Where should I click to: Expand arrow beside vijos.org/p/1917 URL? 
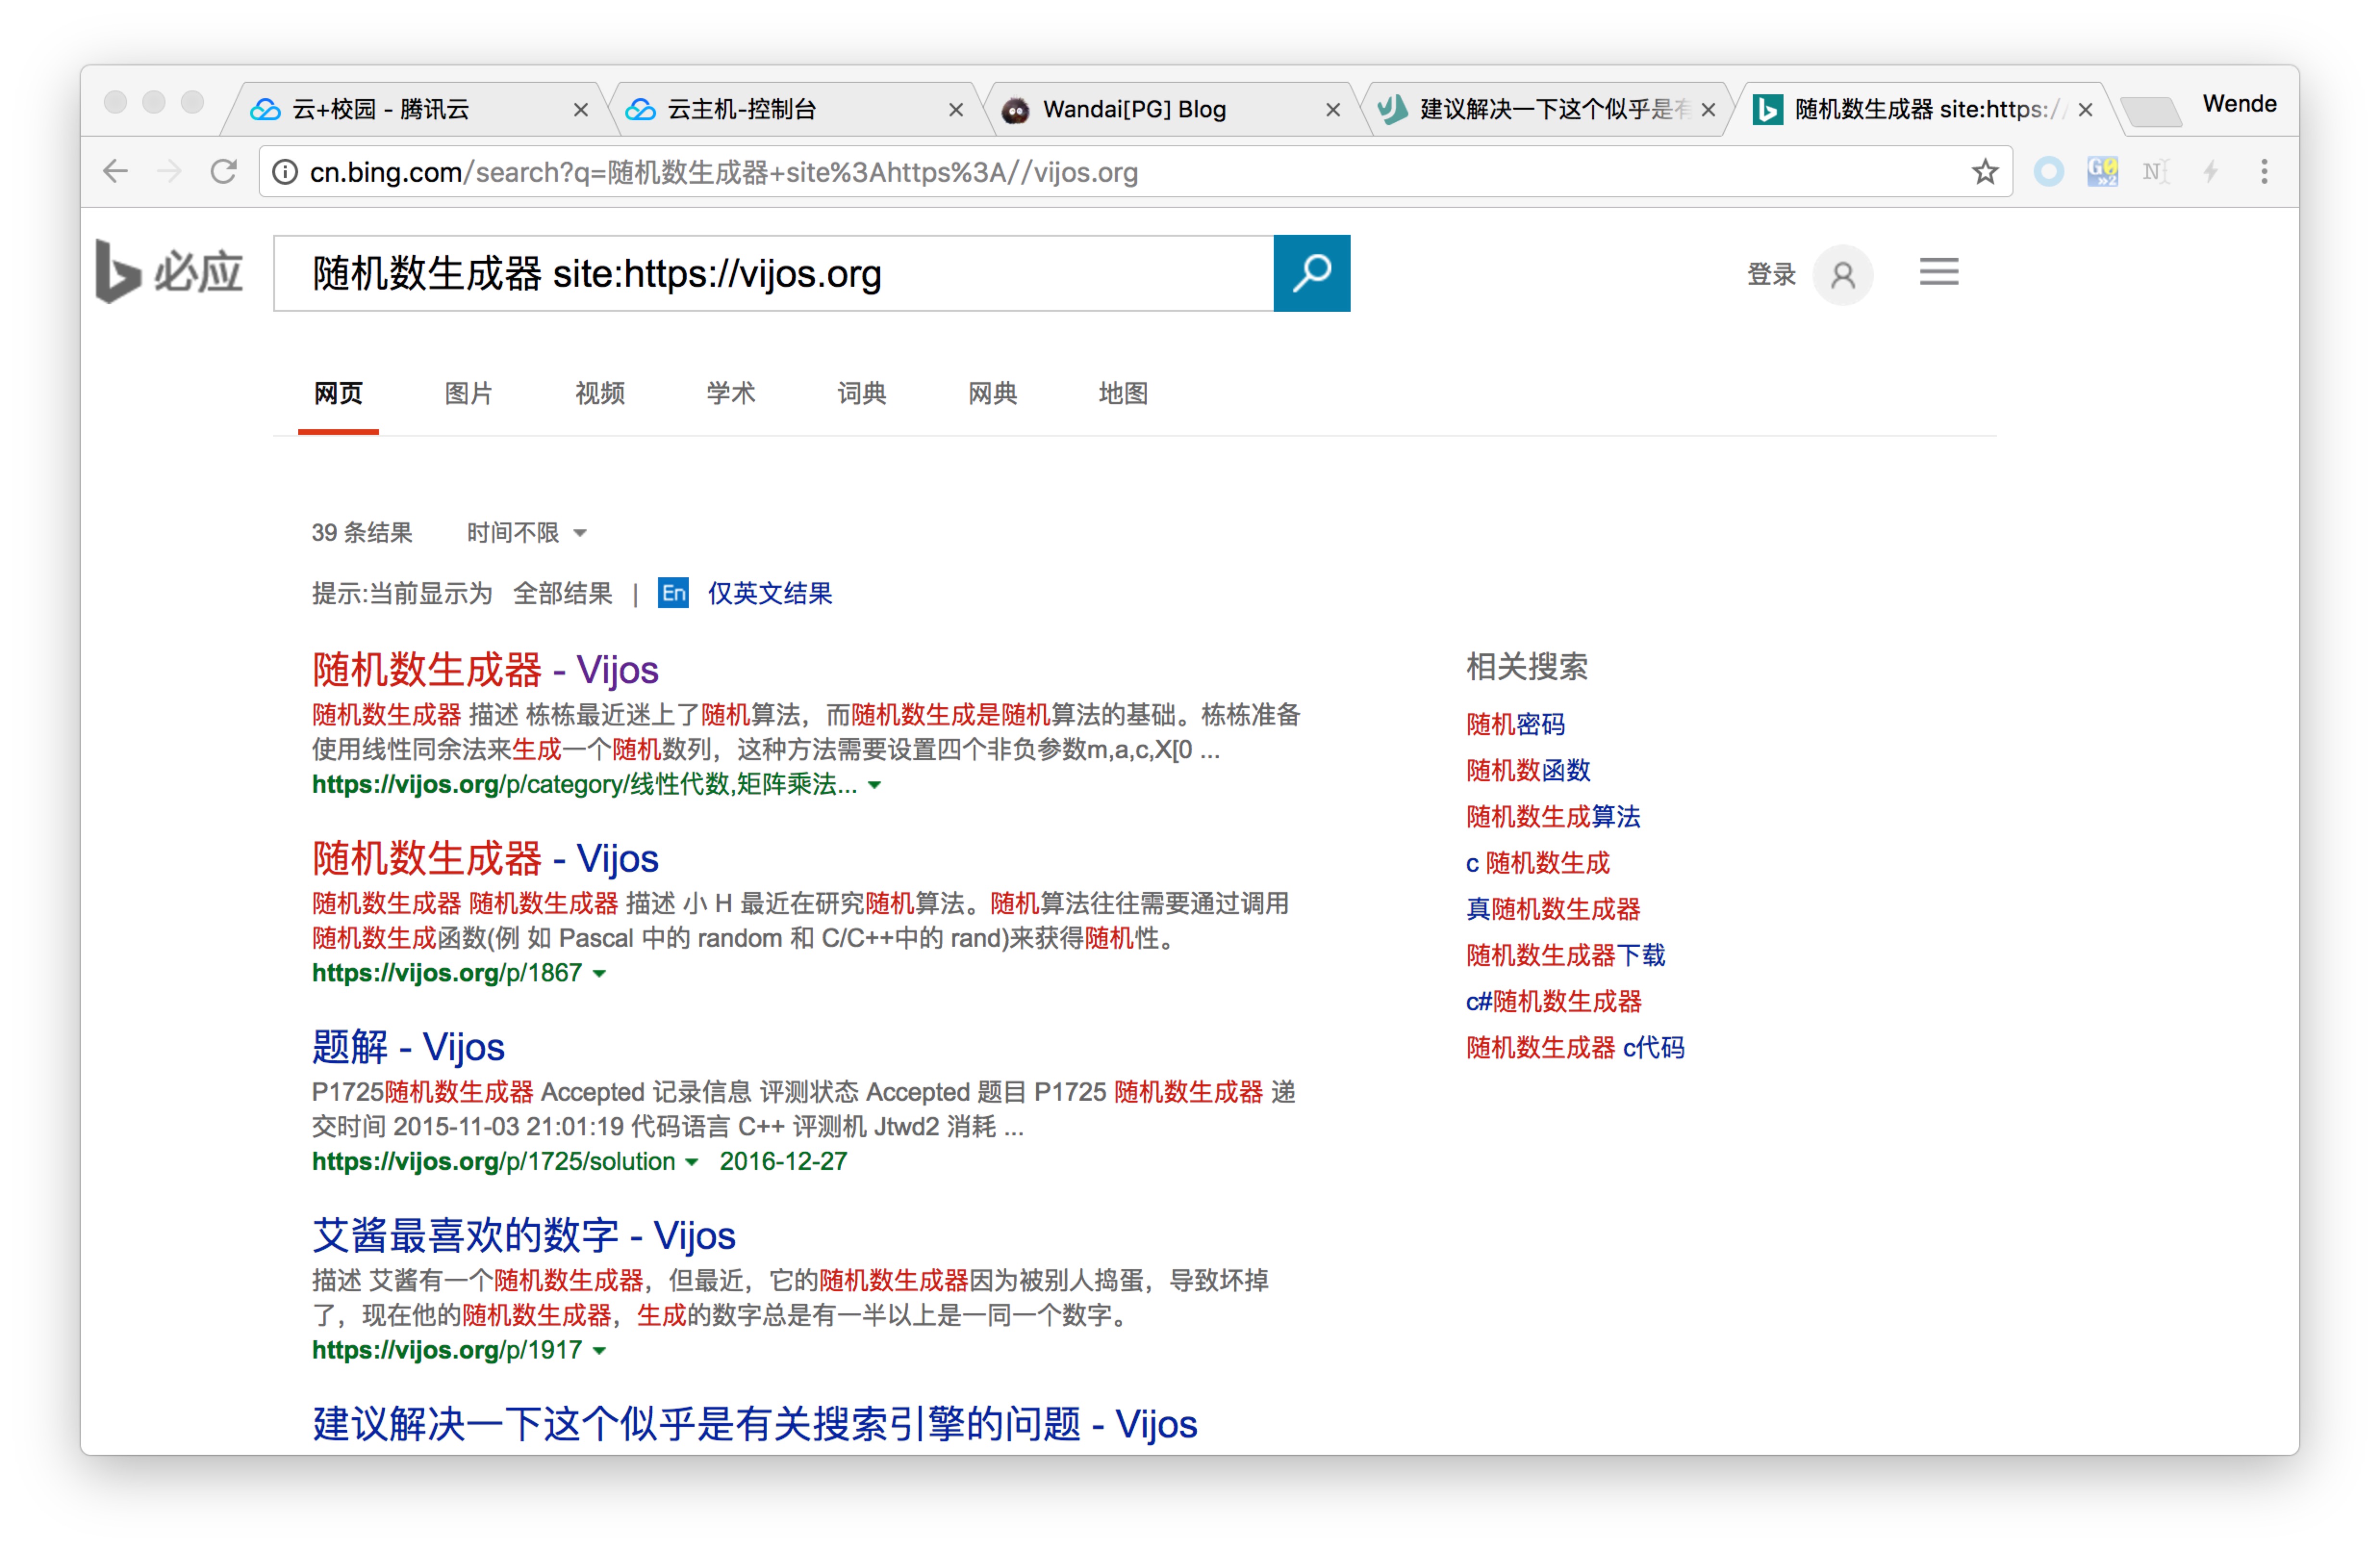[x=599, y=1350]
